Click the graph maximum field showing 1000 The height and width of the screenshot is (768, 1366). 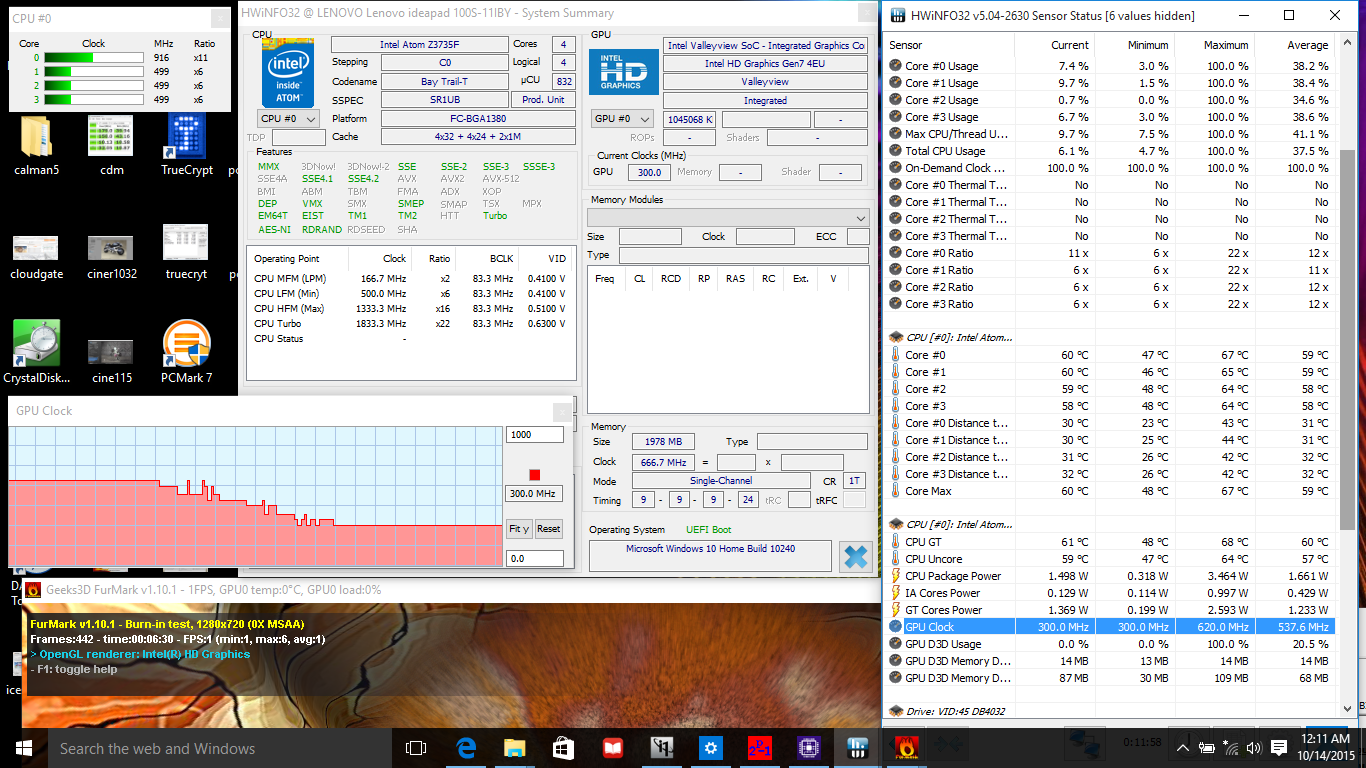534,435
